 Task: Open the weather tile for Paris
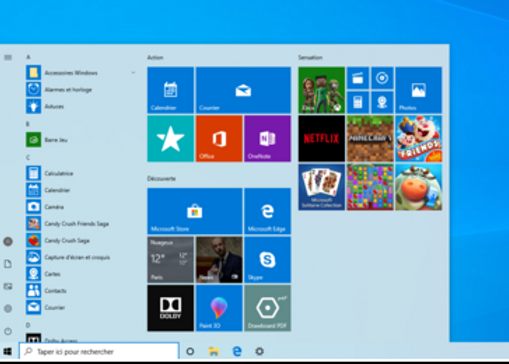pos(170,260)
